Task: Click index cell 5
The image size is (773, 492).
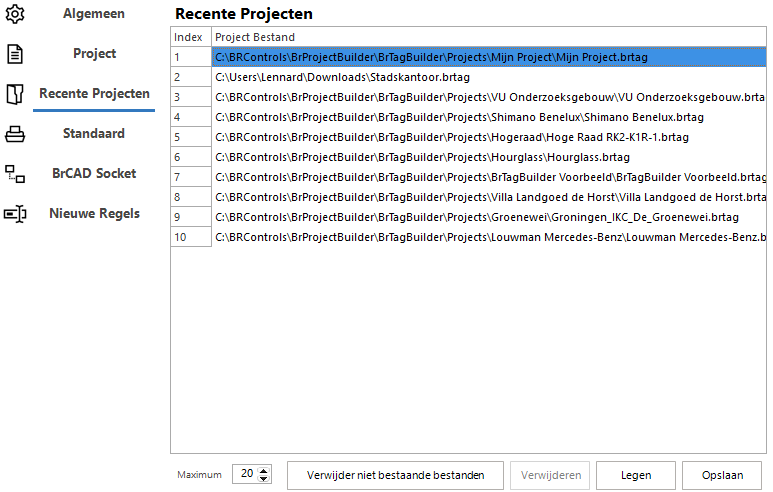Action: 191,137
